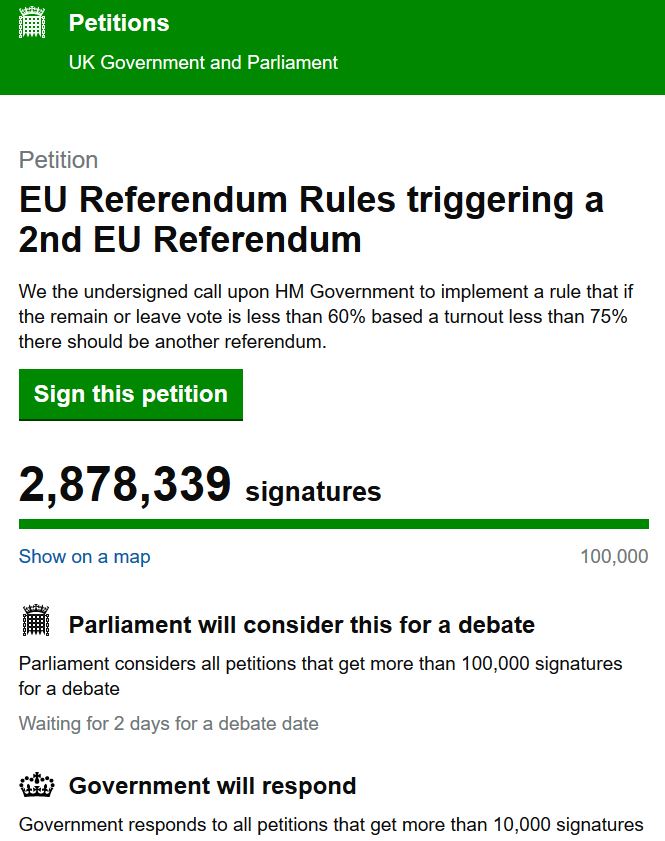The height and width of the screenshot is (841, 665).
Task: Click the portcullis logo in the green header
Action: [x=33, y=22]
